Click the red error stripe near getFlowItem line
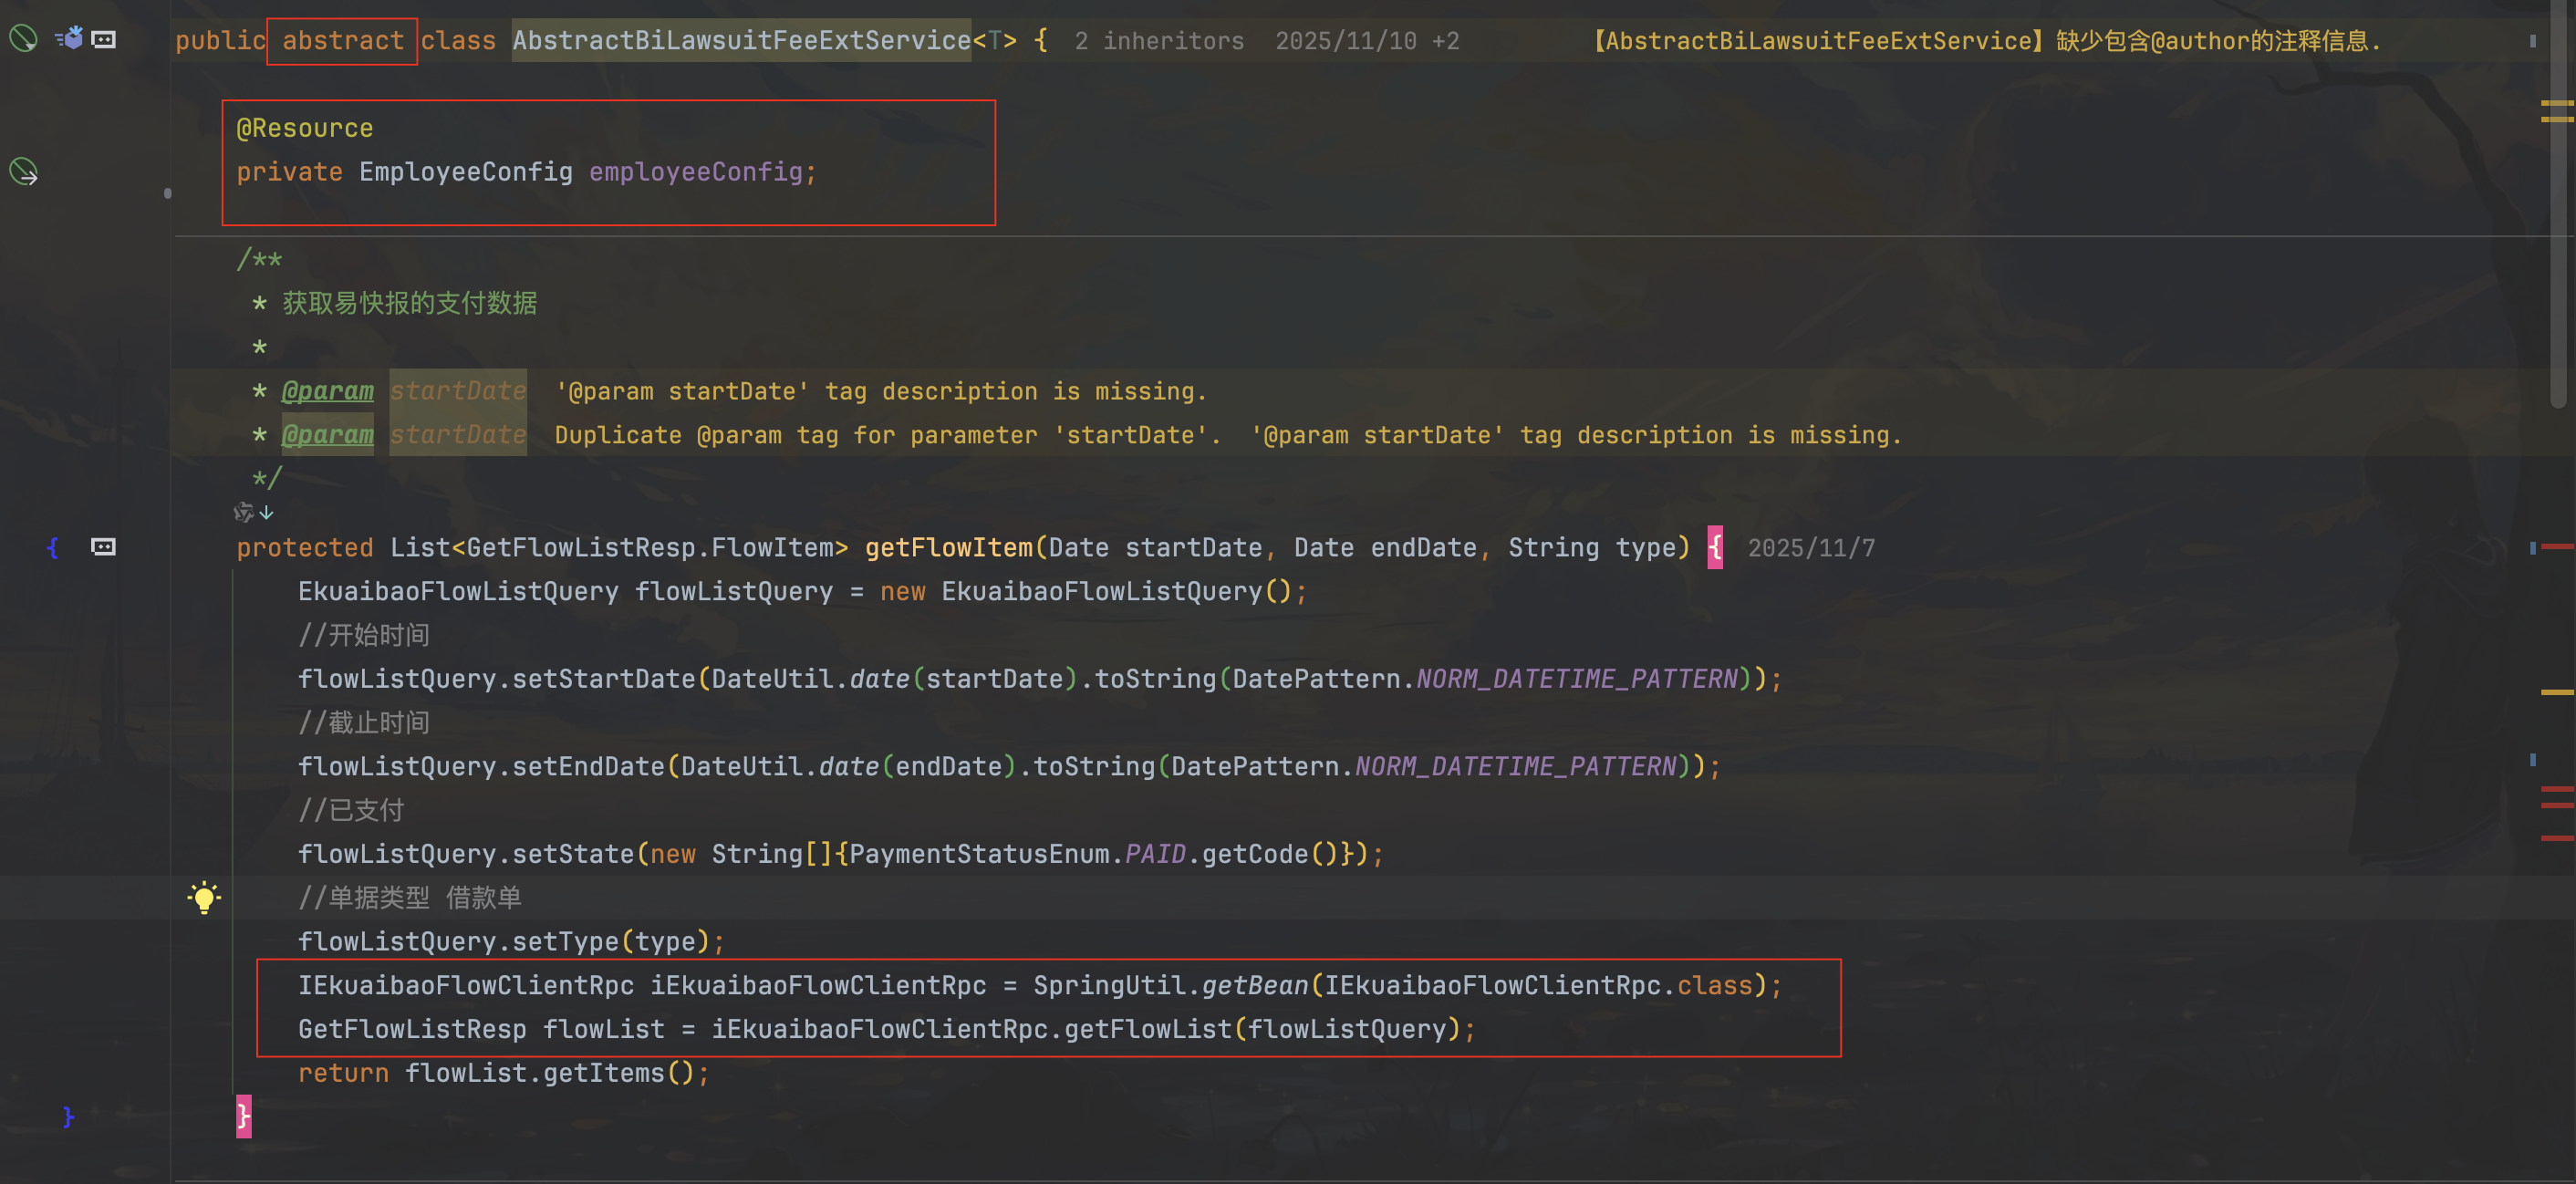This screenshot has width=2576, height=1184. tap(2556, 547)
